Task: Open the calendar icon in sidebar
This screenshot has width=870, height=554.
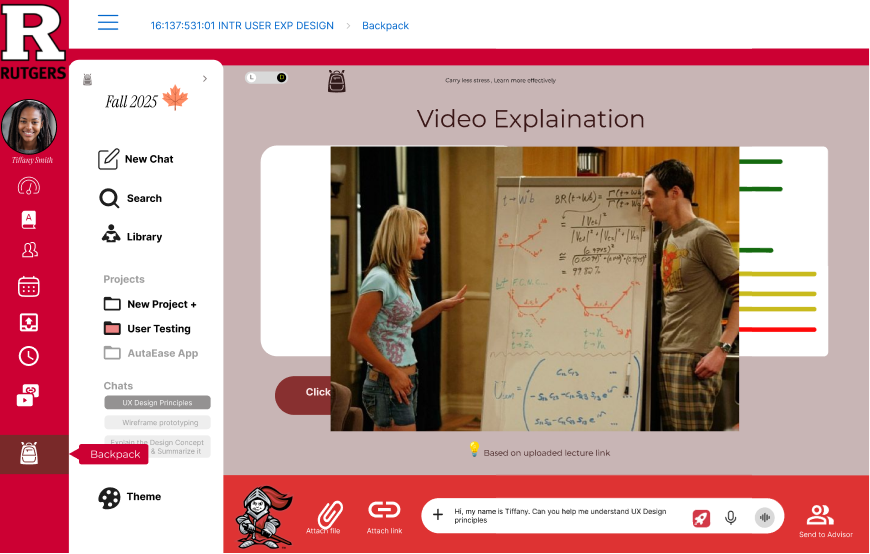Action: [29, 286]
